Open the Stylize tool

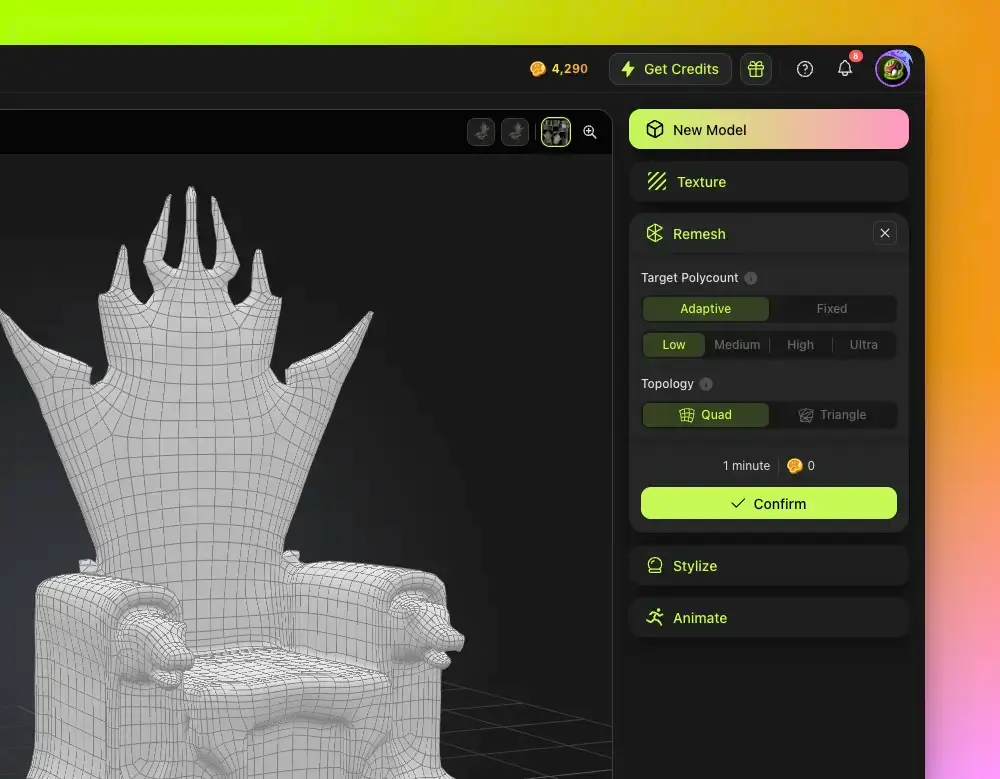pos(768,565)
